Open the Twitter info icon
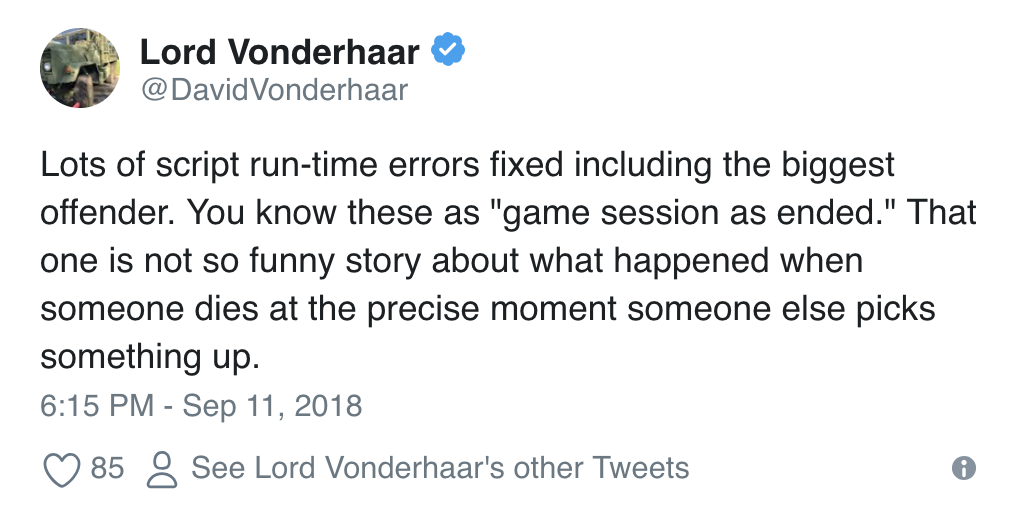This screenshot has width=1018, height=512. (963, 468)
